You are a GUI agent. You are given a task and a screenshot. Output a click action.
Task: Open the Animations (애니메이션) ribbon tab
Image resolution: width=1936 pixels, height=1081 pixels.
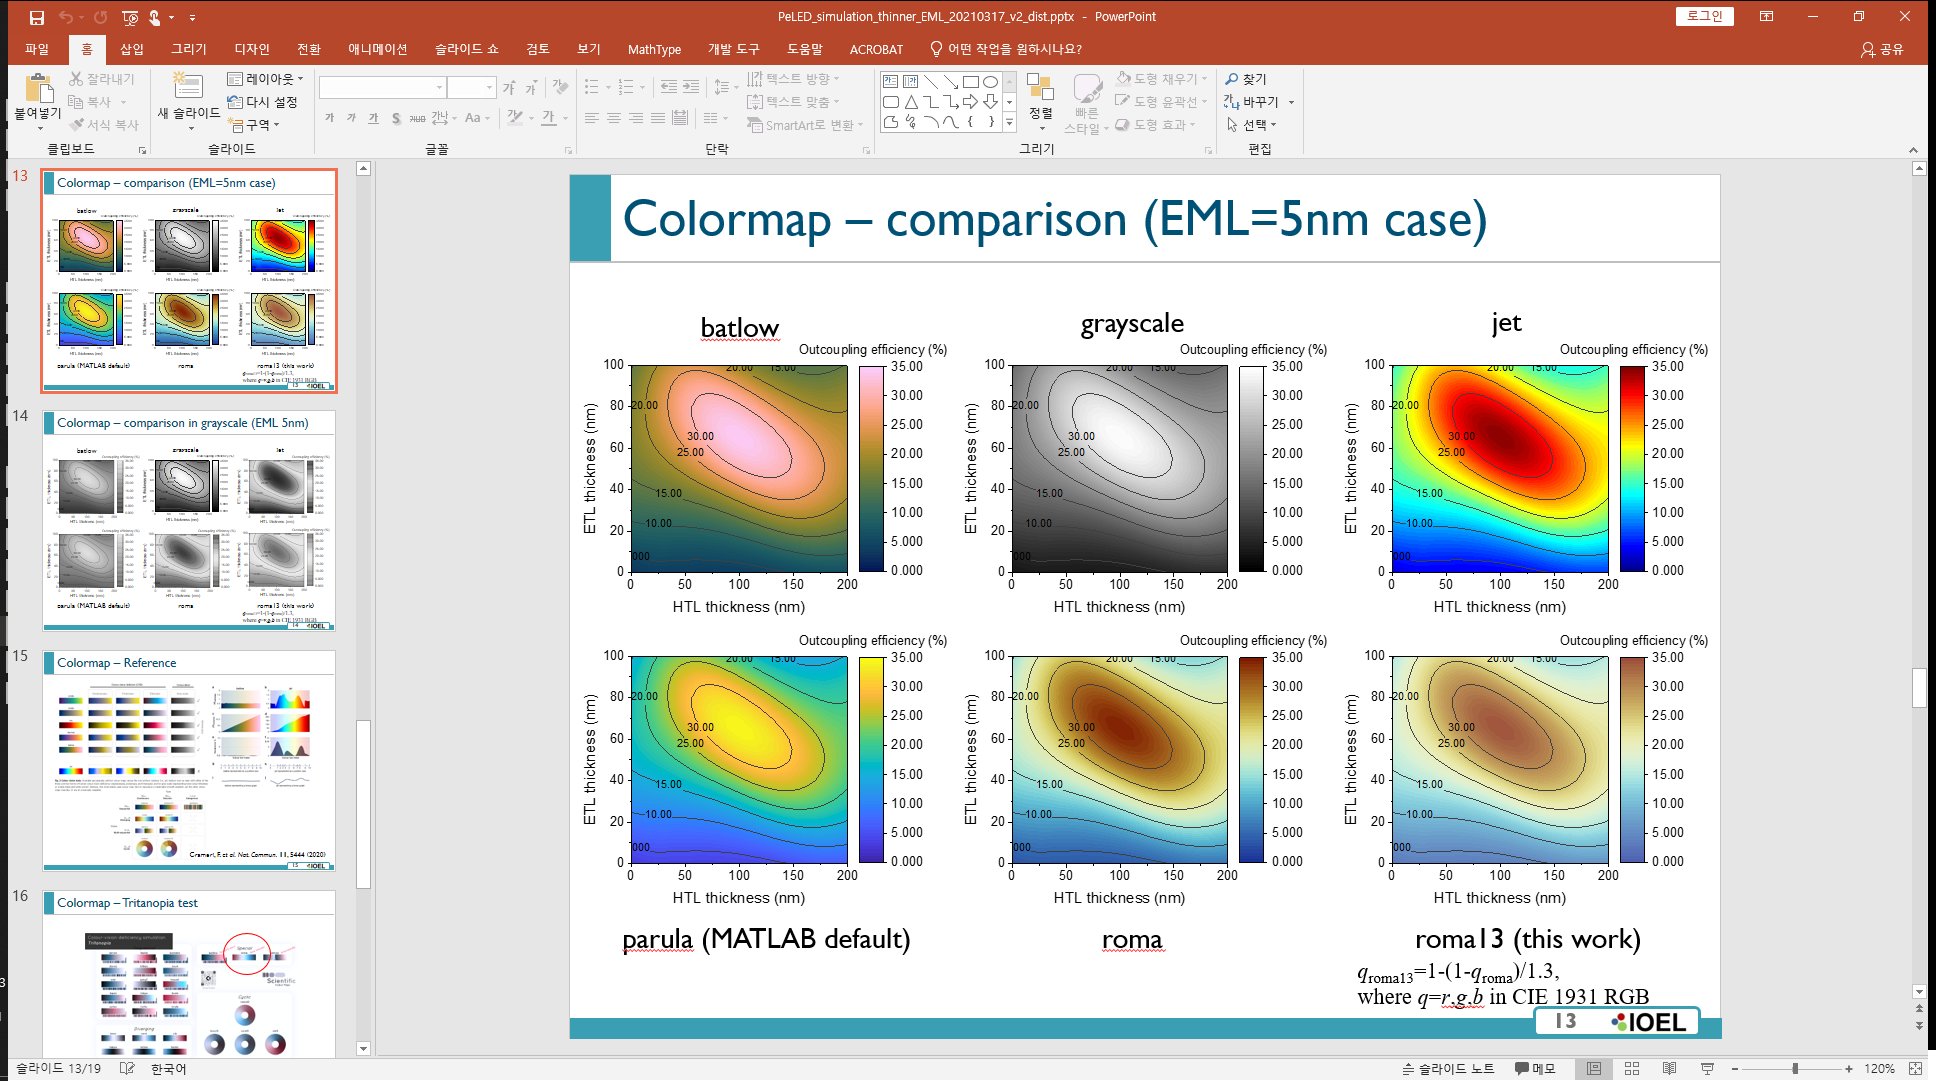(377, 49)
